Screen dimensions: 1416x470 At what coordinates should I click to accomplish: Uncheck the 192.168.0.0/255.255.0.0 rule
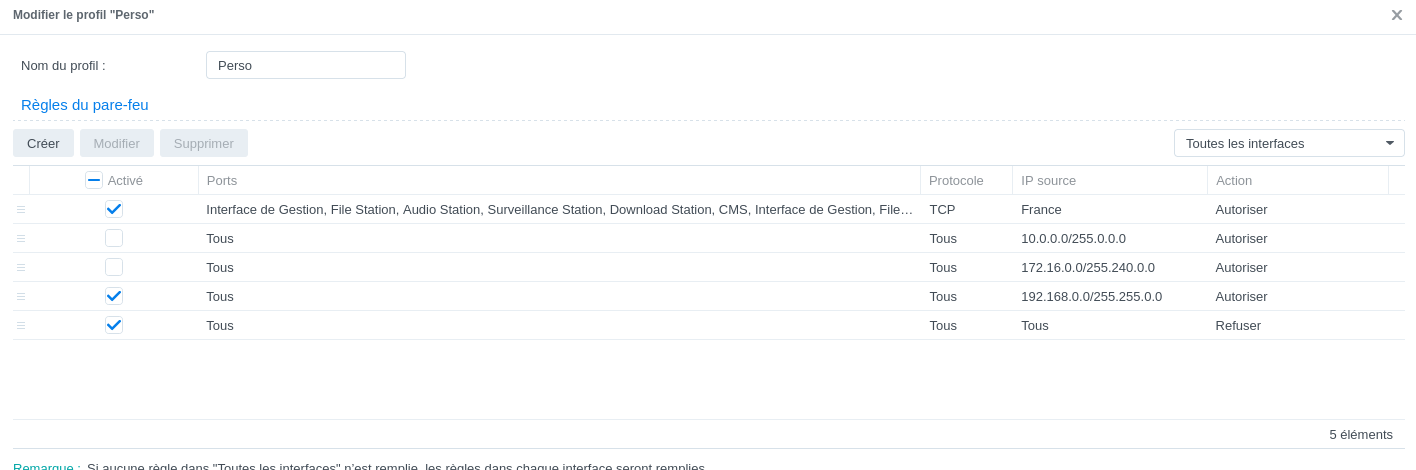coord(114,296)
